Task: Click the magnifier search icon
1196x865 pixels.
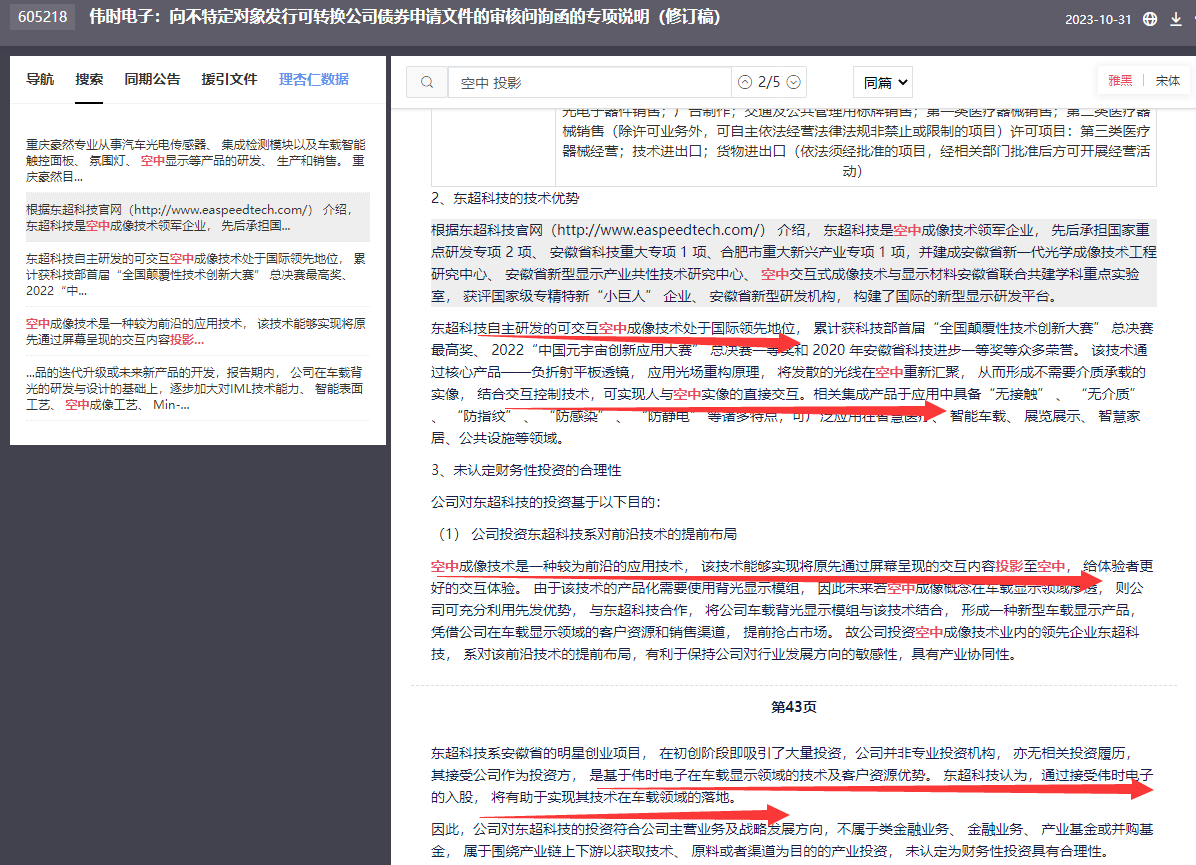Action: tap(427, 82)
